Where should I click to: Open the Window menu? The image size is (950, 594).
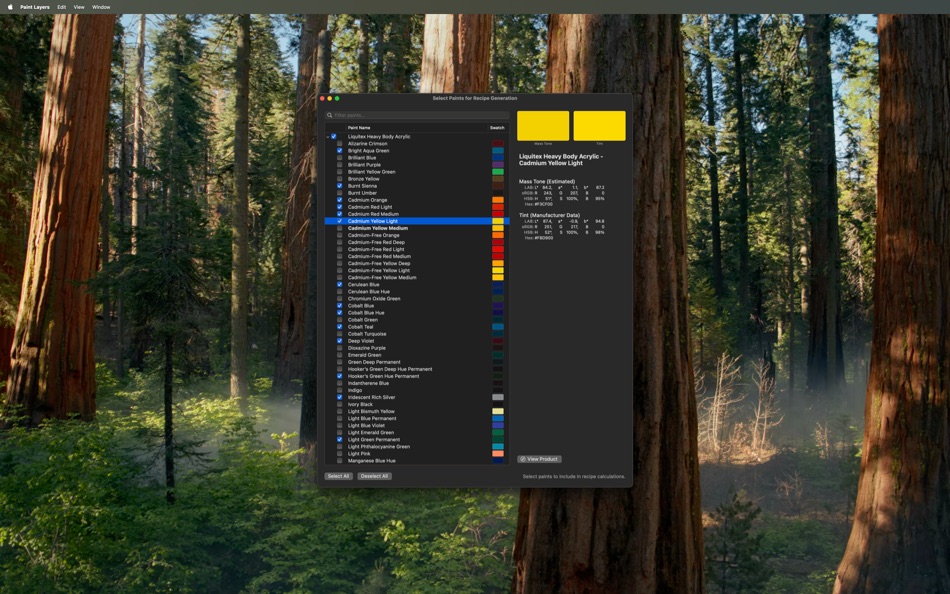pyautogui.click(x=101, y=7)
